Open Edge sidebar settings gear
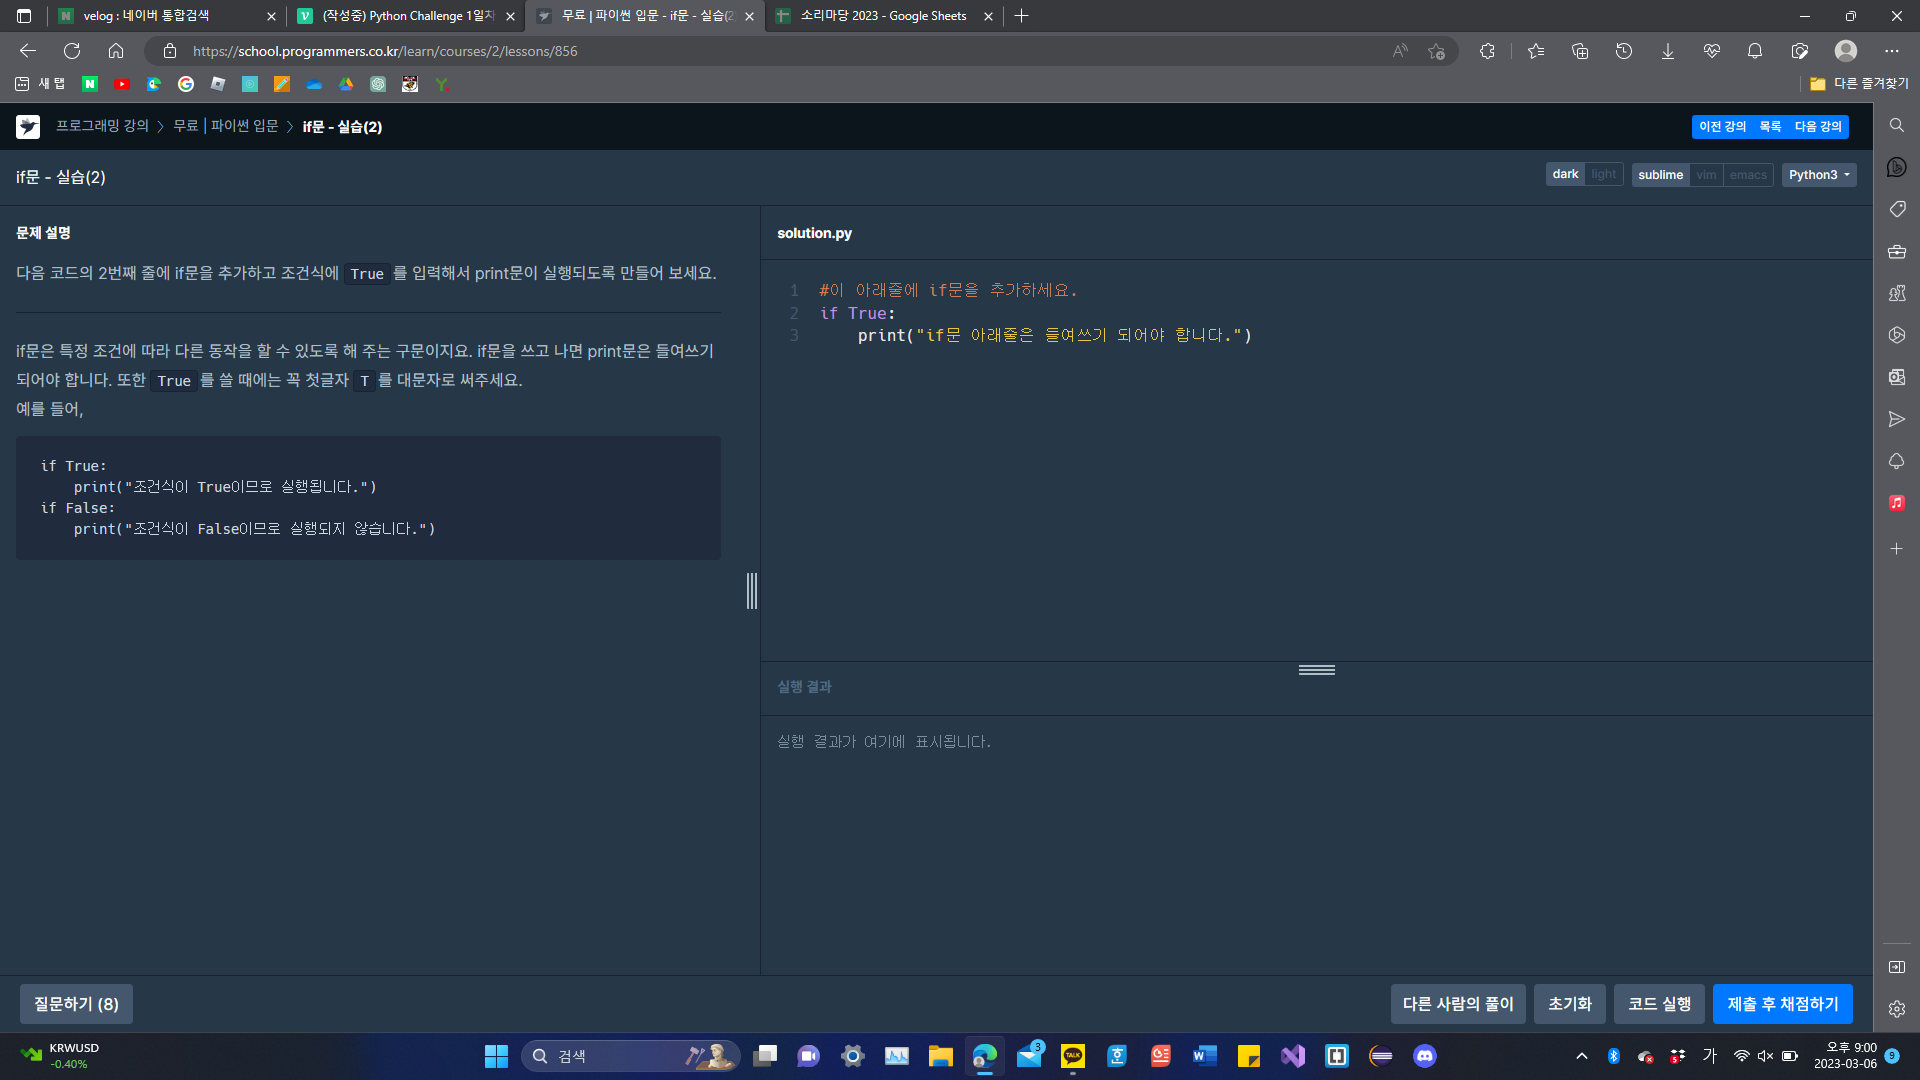Viewport: 1920px width, 1080px height. point(1896,1009)
